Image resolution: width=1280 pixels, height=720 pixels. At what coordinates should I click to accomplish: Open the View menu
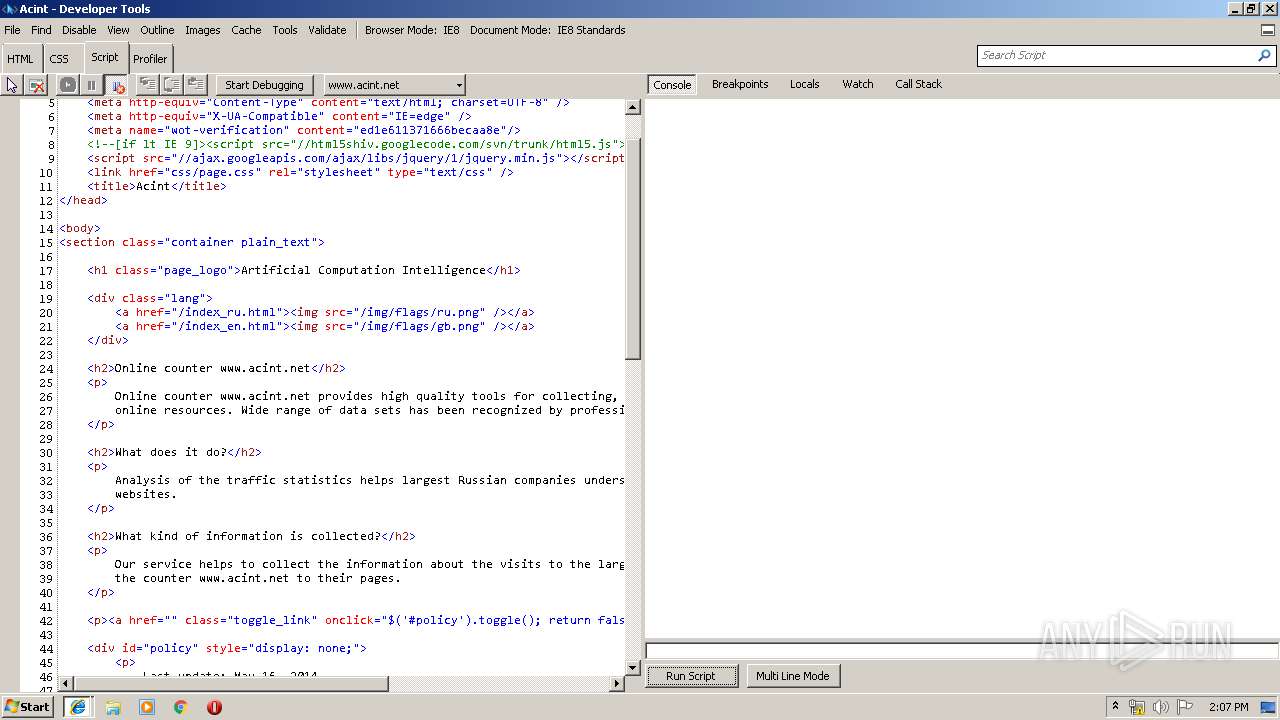[118, 30]
